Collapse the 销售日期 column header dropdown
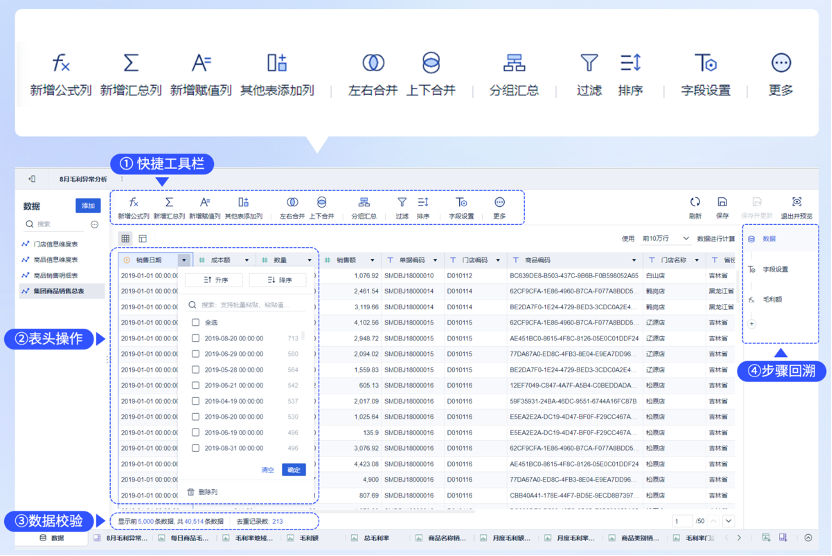The width and height of the screenshot is (832, 556). 184,260
